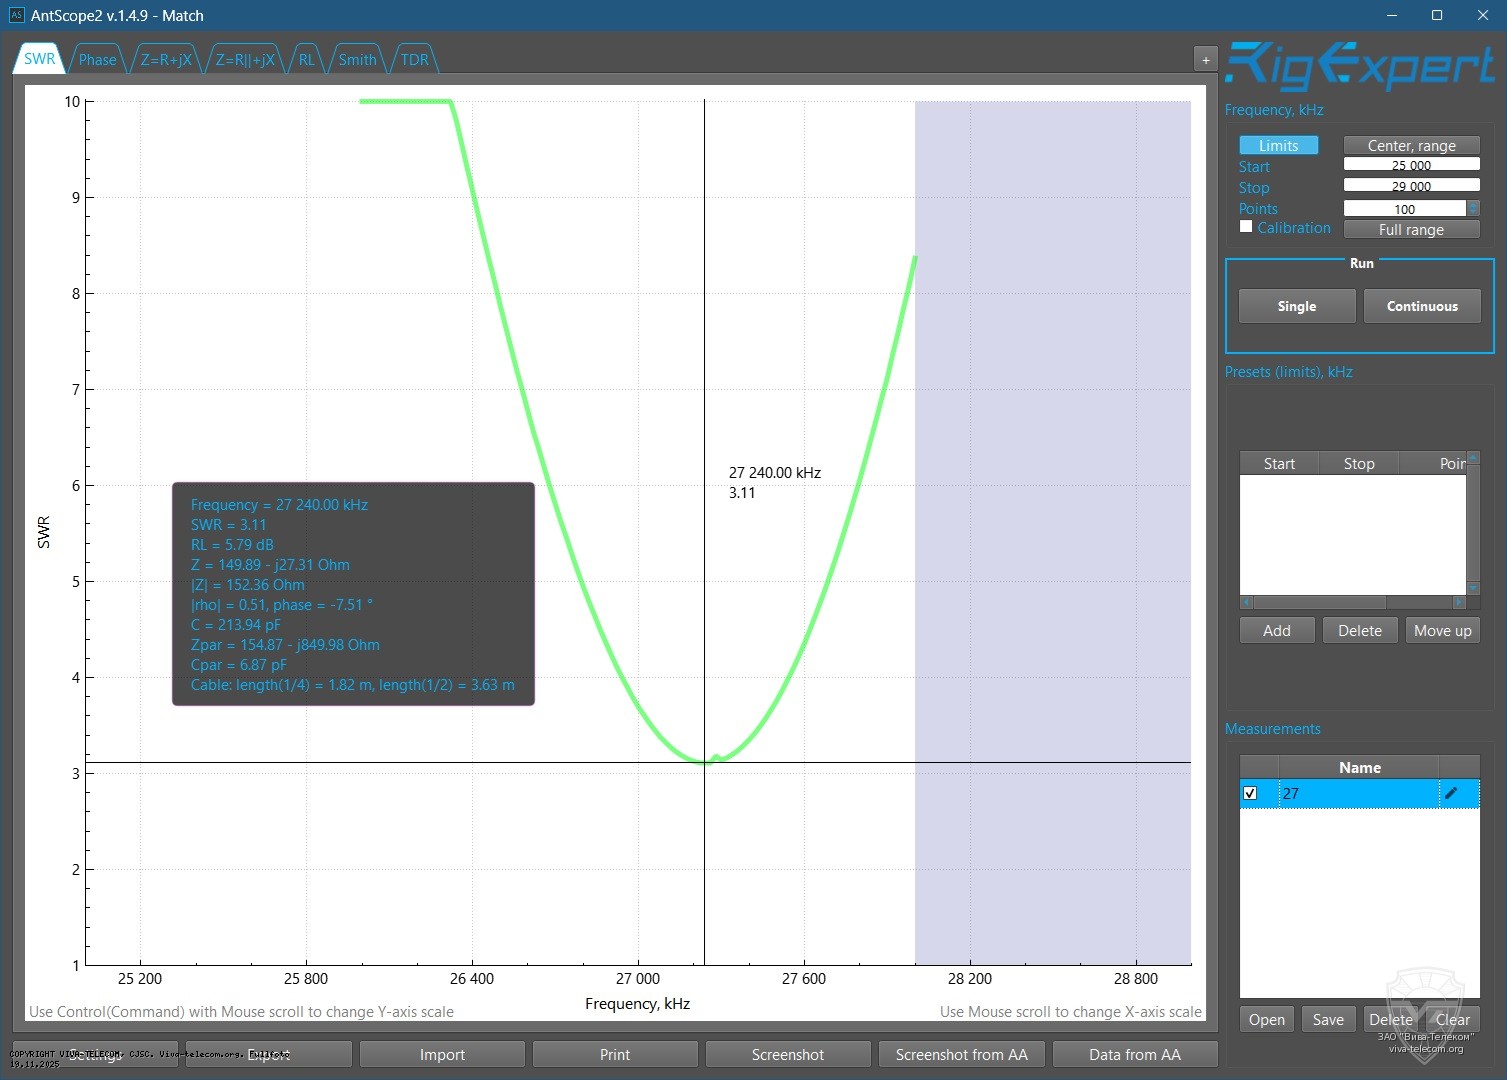Start a Single sweep
The height and width of the screenshot is (1080, 1507).
click(x=1296, y=306)
